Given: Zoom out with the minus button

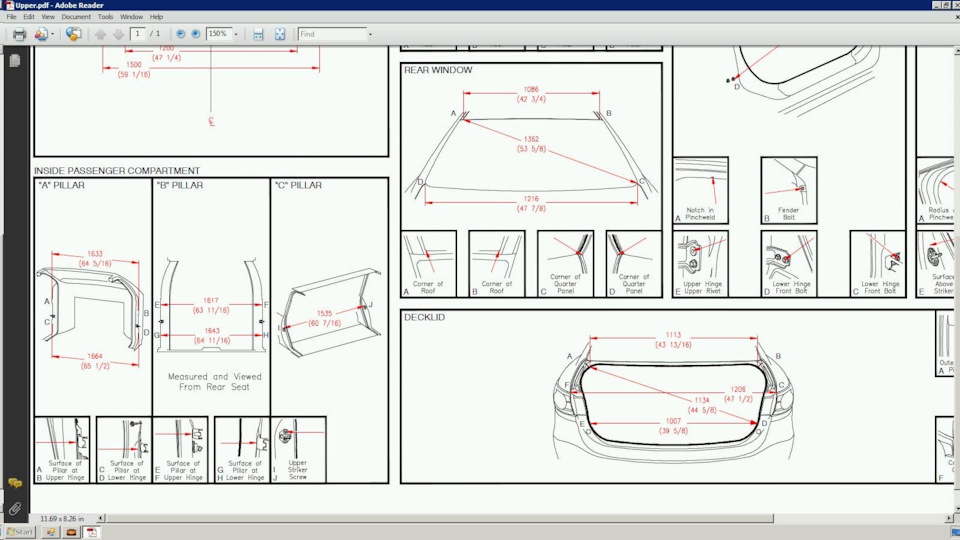Looking at the screenshot, I should pos(181,34).
